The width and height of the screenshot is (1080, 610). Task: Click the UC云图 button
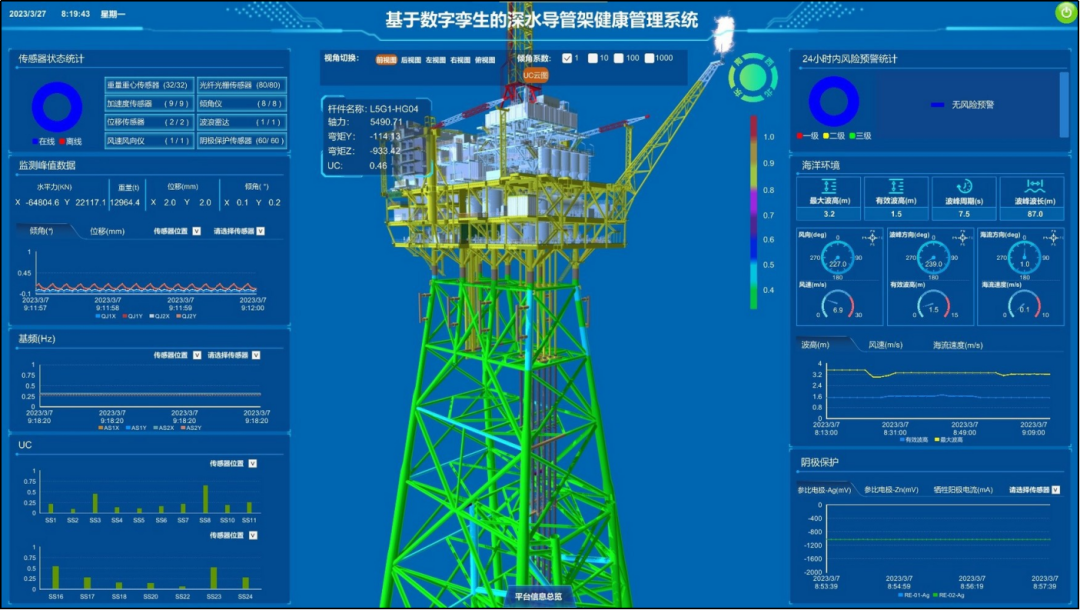536,75
